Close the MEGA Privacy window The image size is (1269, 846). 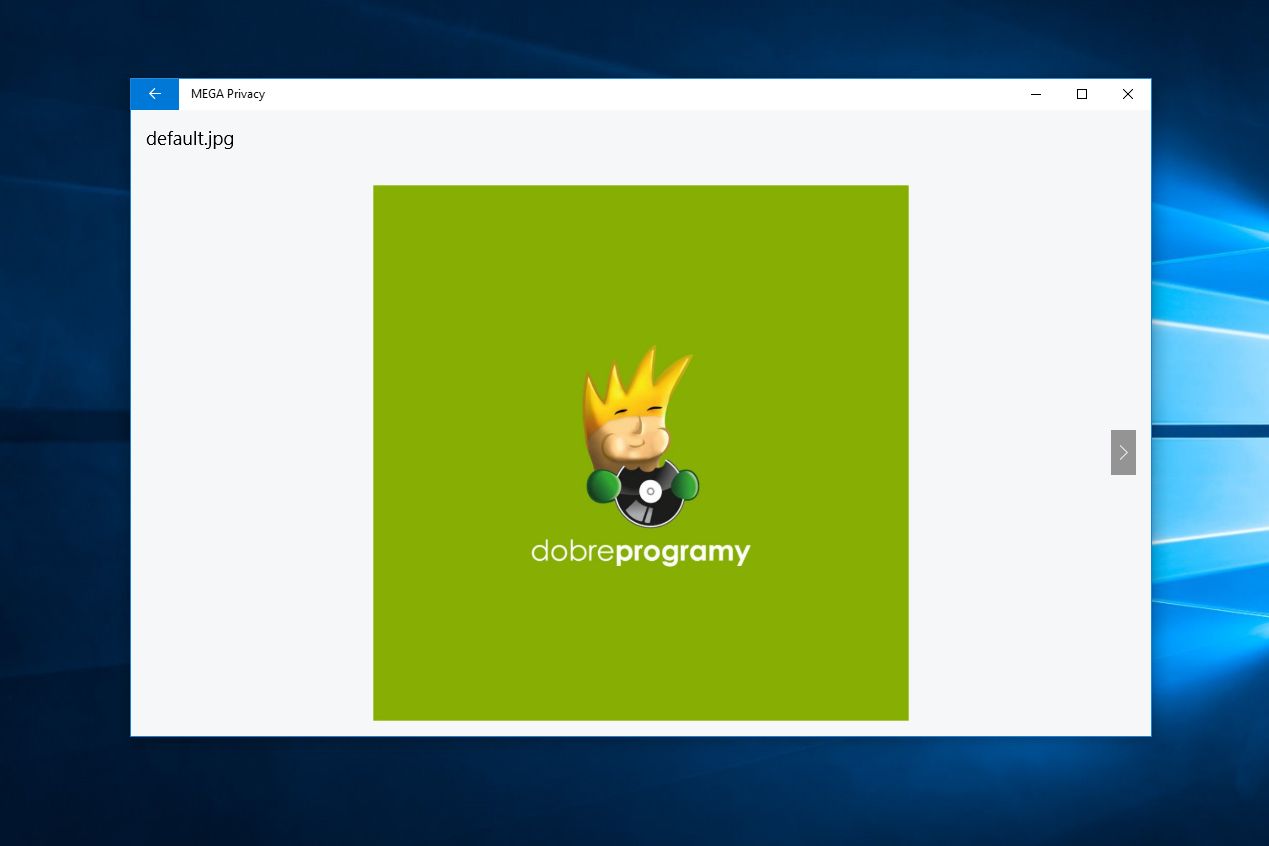[1128, 94]
